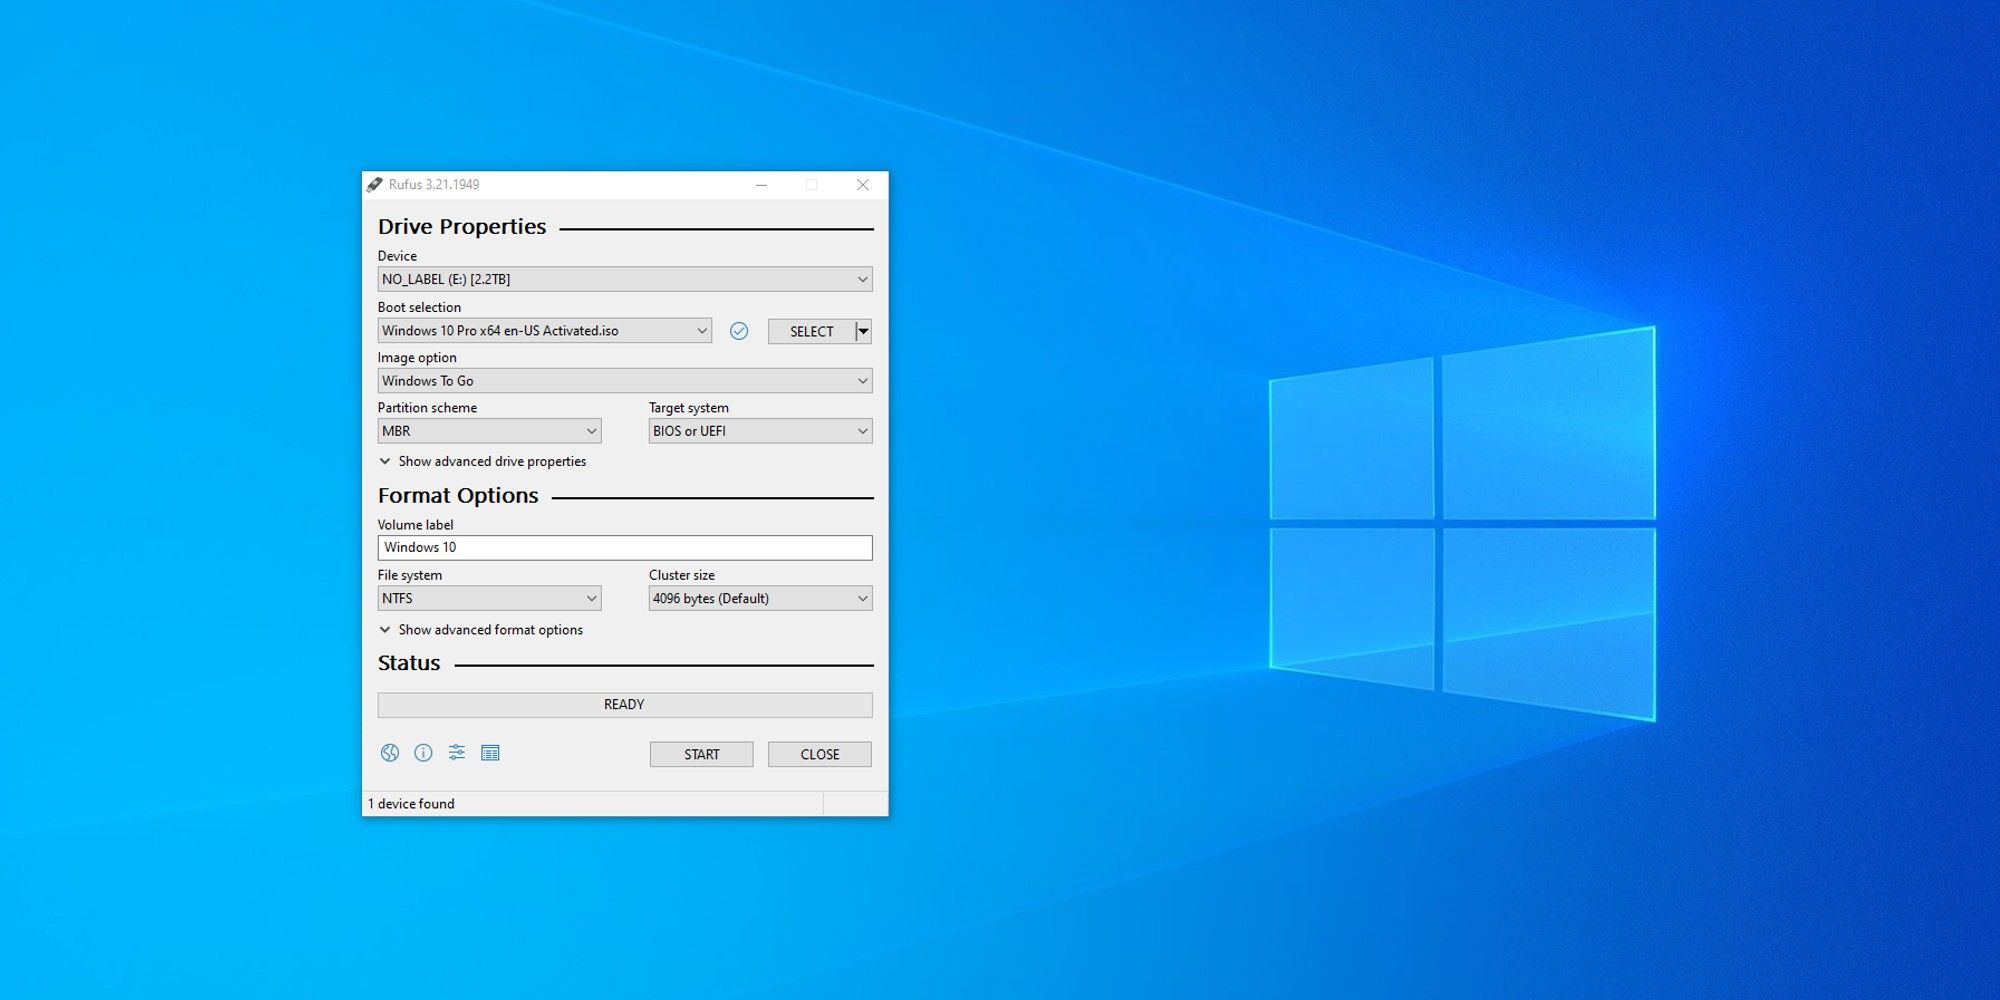Click the '1 device found' status text
Viewport: 2000px width, 1000px height.
[x=411, y=804]
